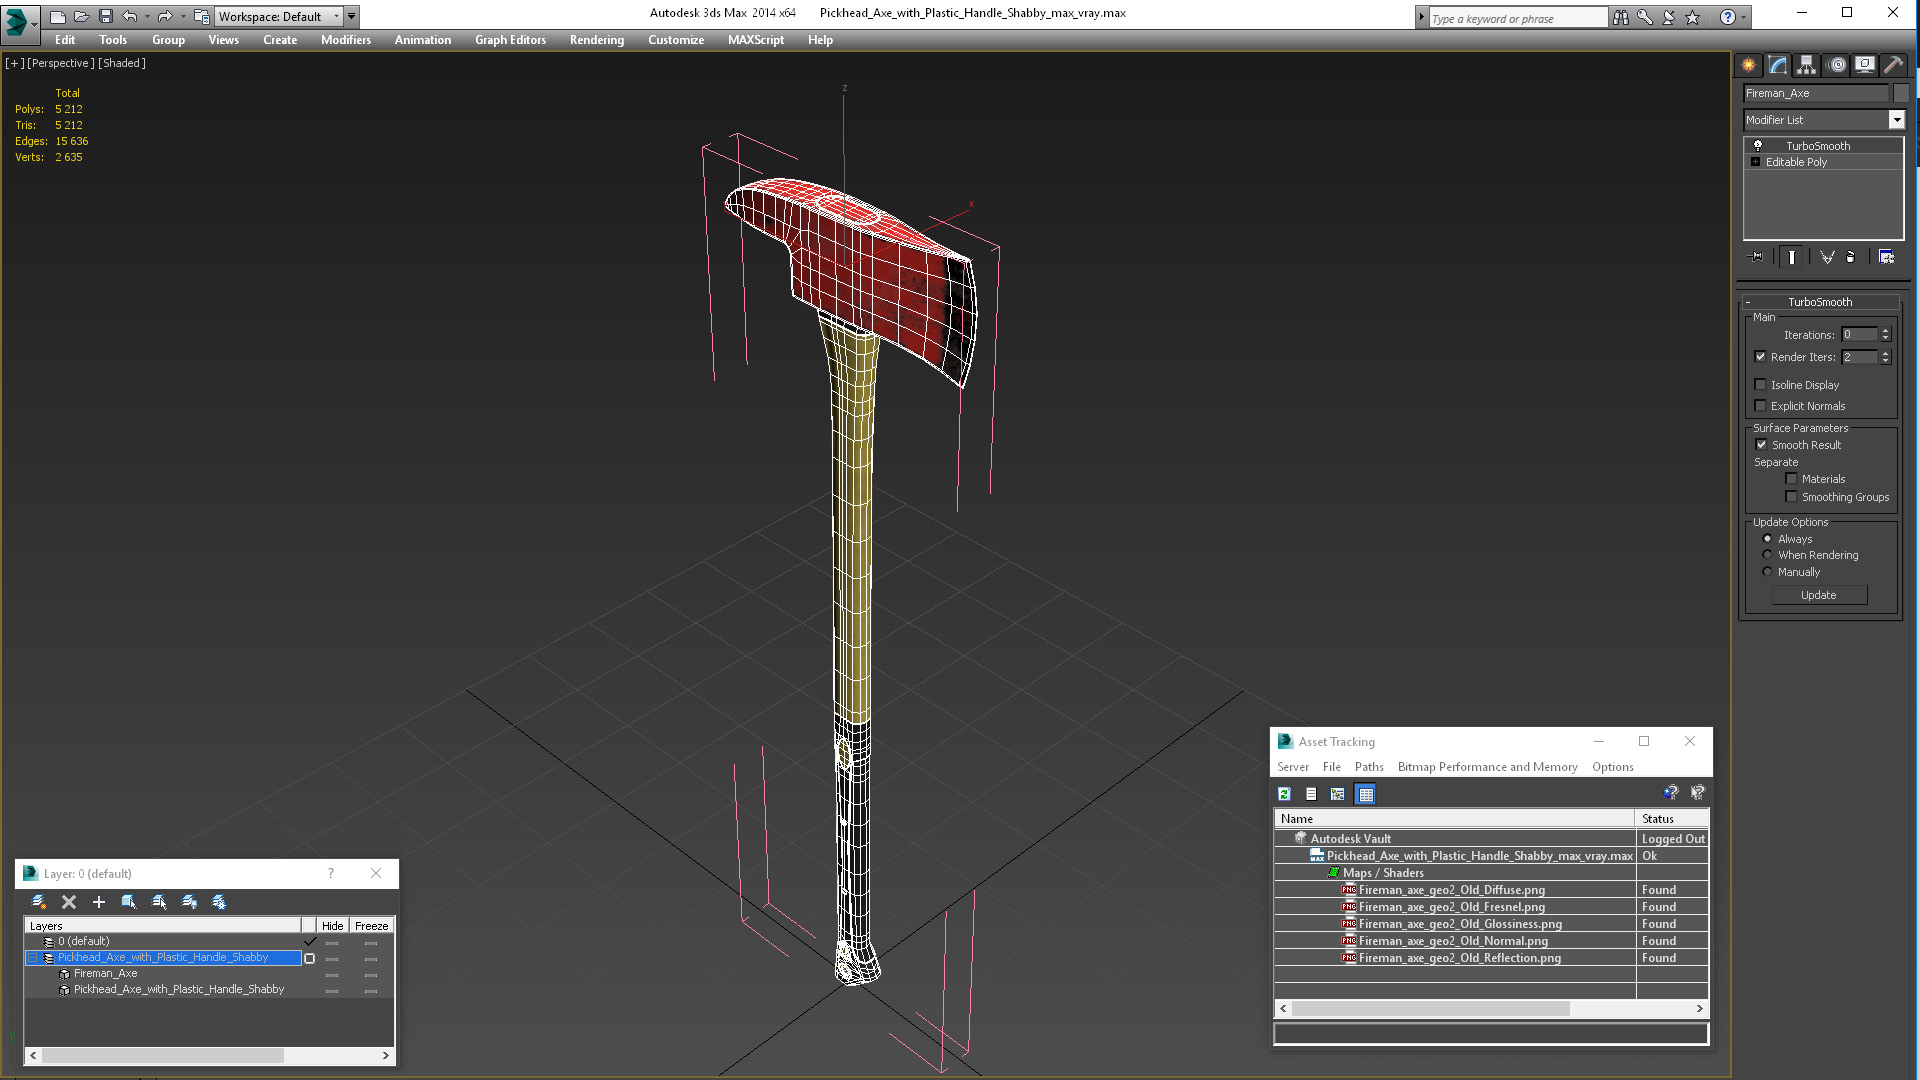
Task: Click Hide/Unhide All Layers icon
Action: [189, 902]
